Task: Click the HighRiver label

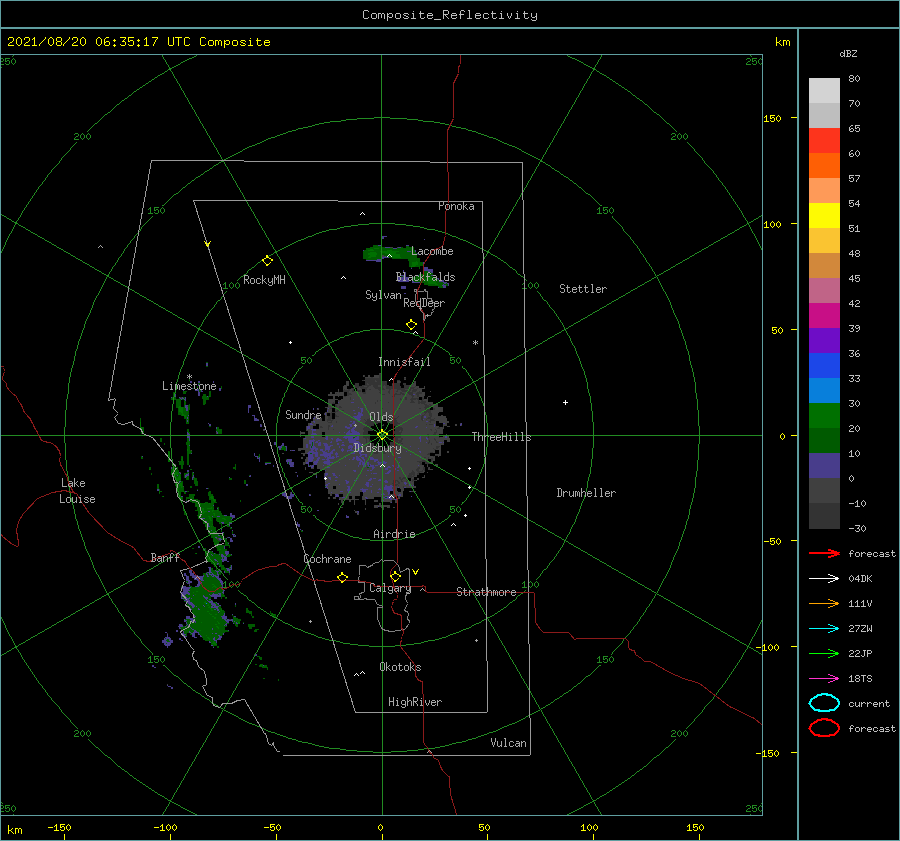Action: [414, 702]
